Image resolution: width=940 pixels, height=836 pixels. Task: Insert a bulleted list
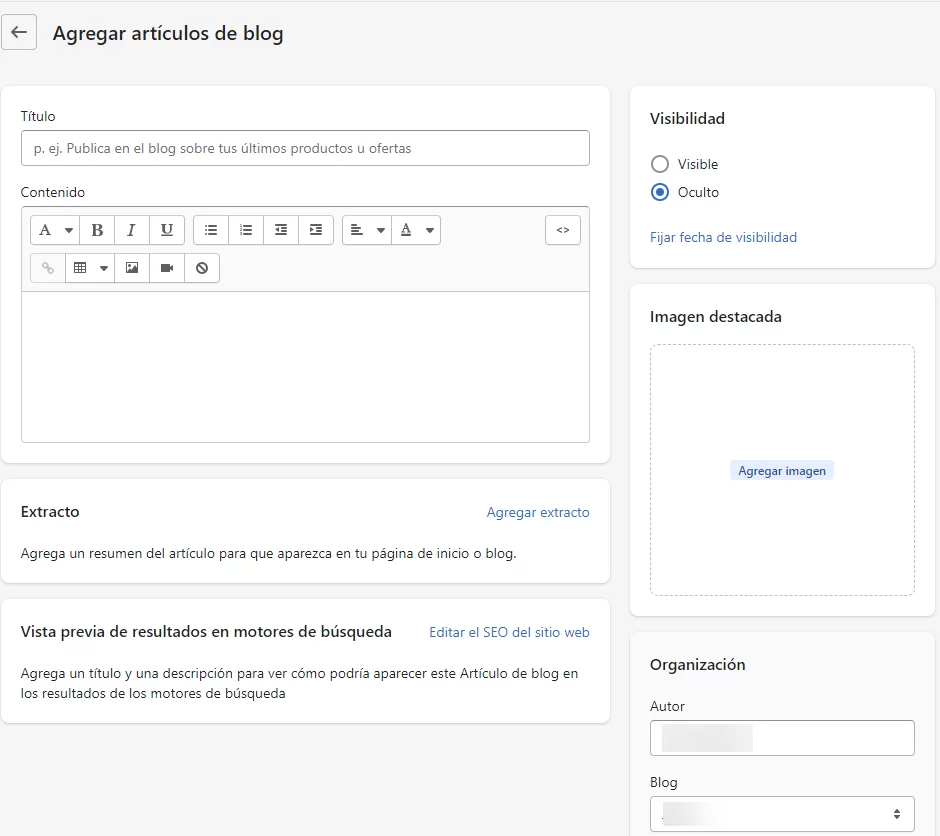[211, 230]
